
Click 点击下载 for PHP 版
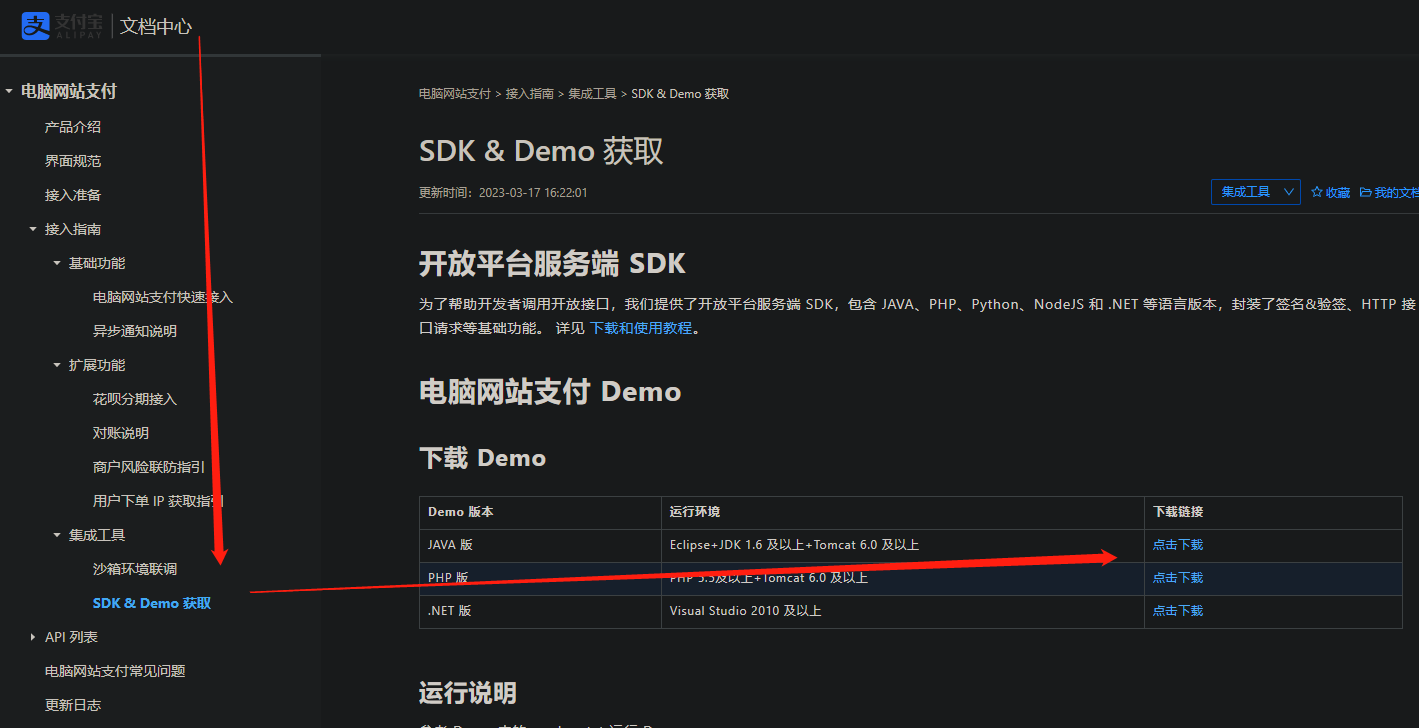tap(1178, 578)
